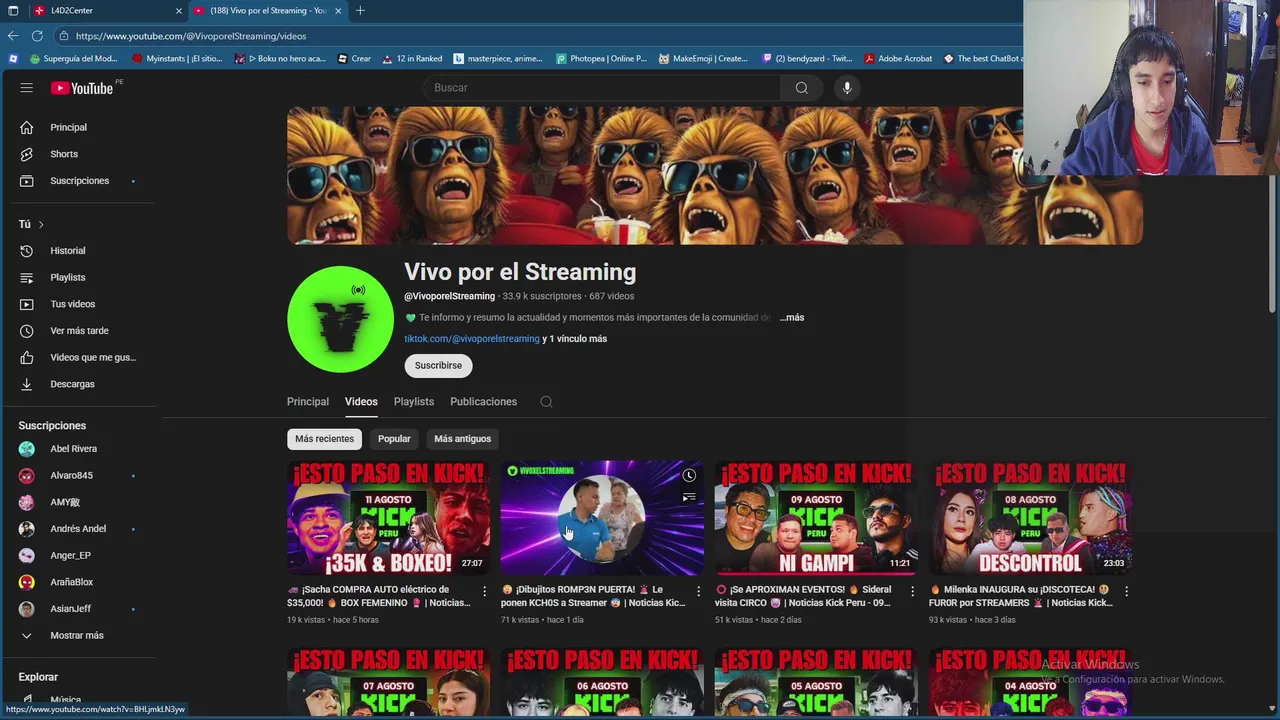The image size is (1280, 720).
Task: Open a new browser tab
Action: [x=360, y=10]
